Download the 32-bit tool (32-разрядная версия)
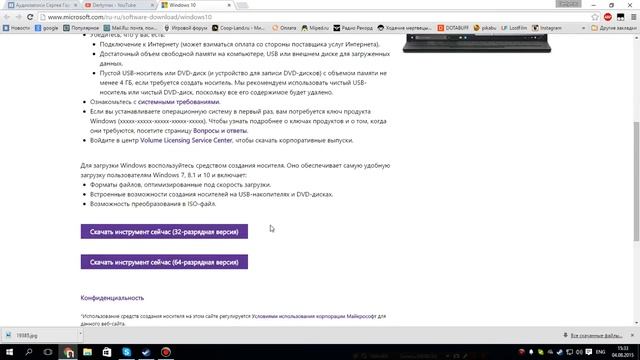640x360 pixels. pyautogui.click(x=164, y=231)
